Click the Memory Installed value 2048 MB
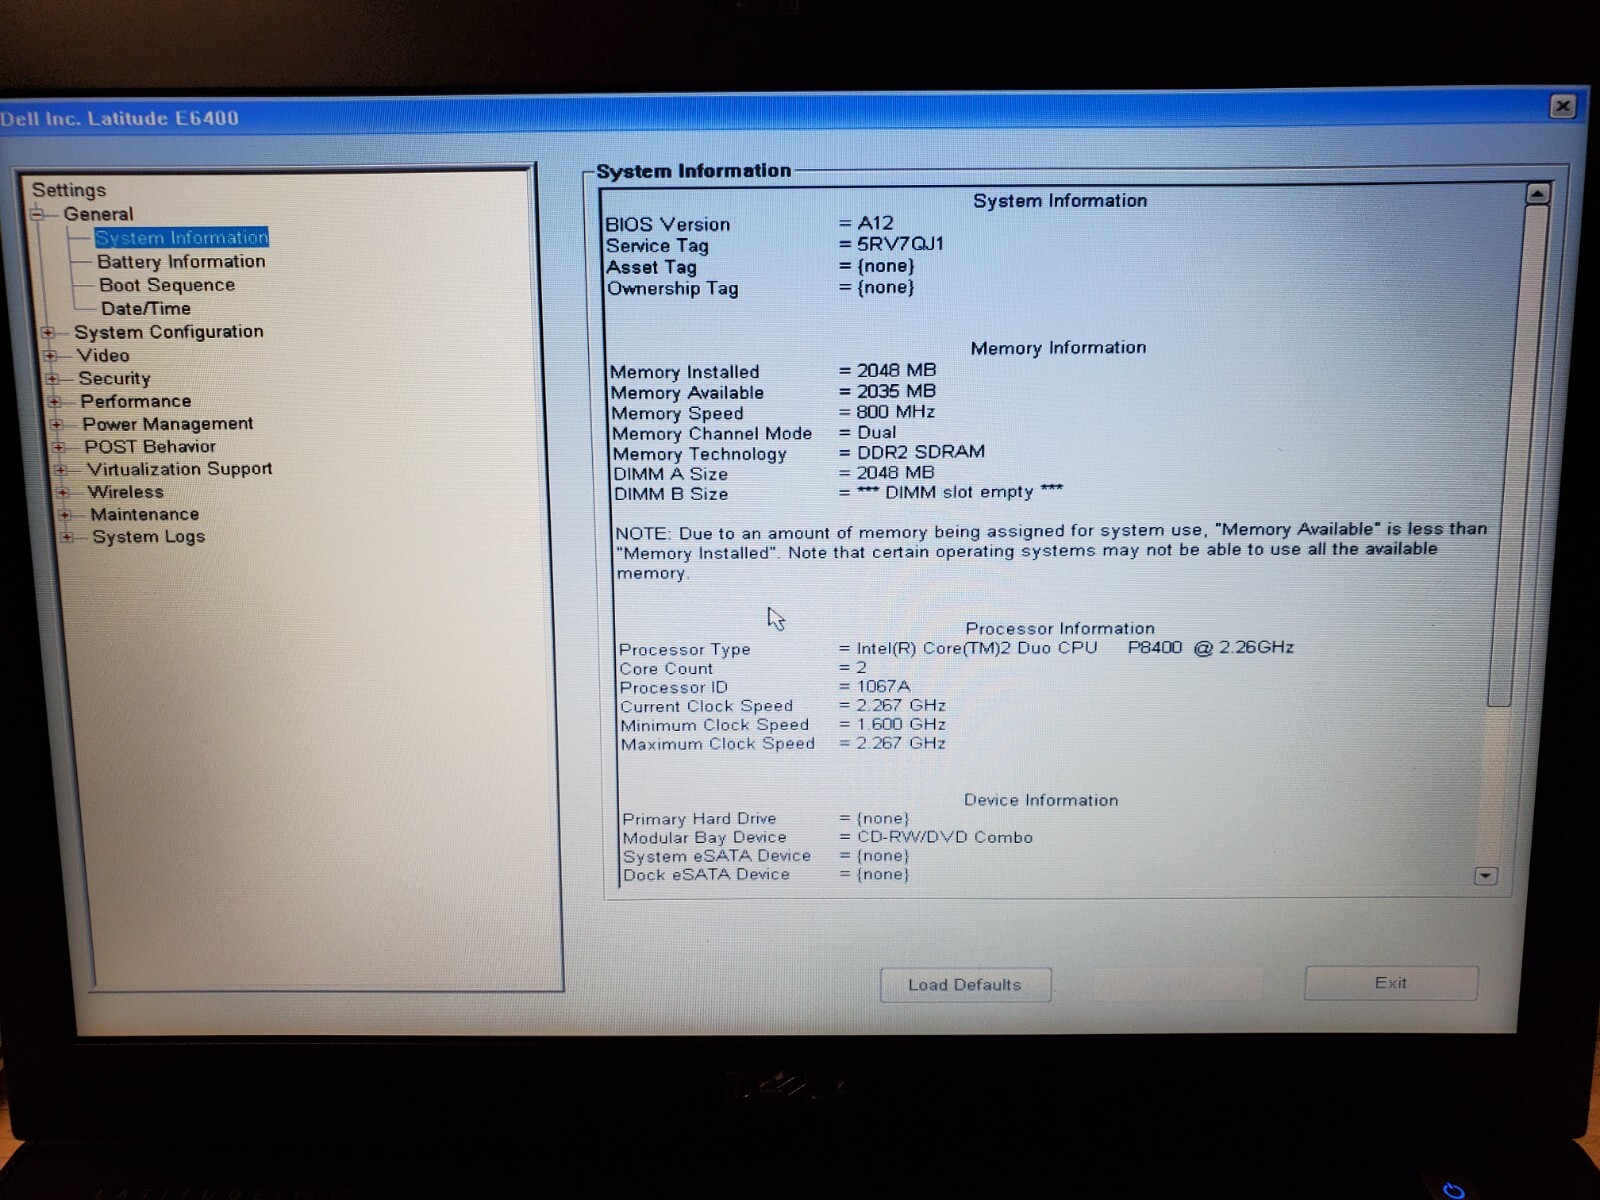The height and width of the screenshot is (1200, 1600). [896, 371]
